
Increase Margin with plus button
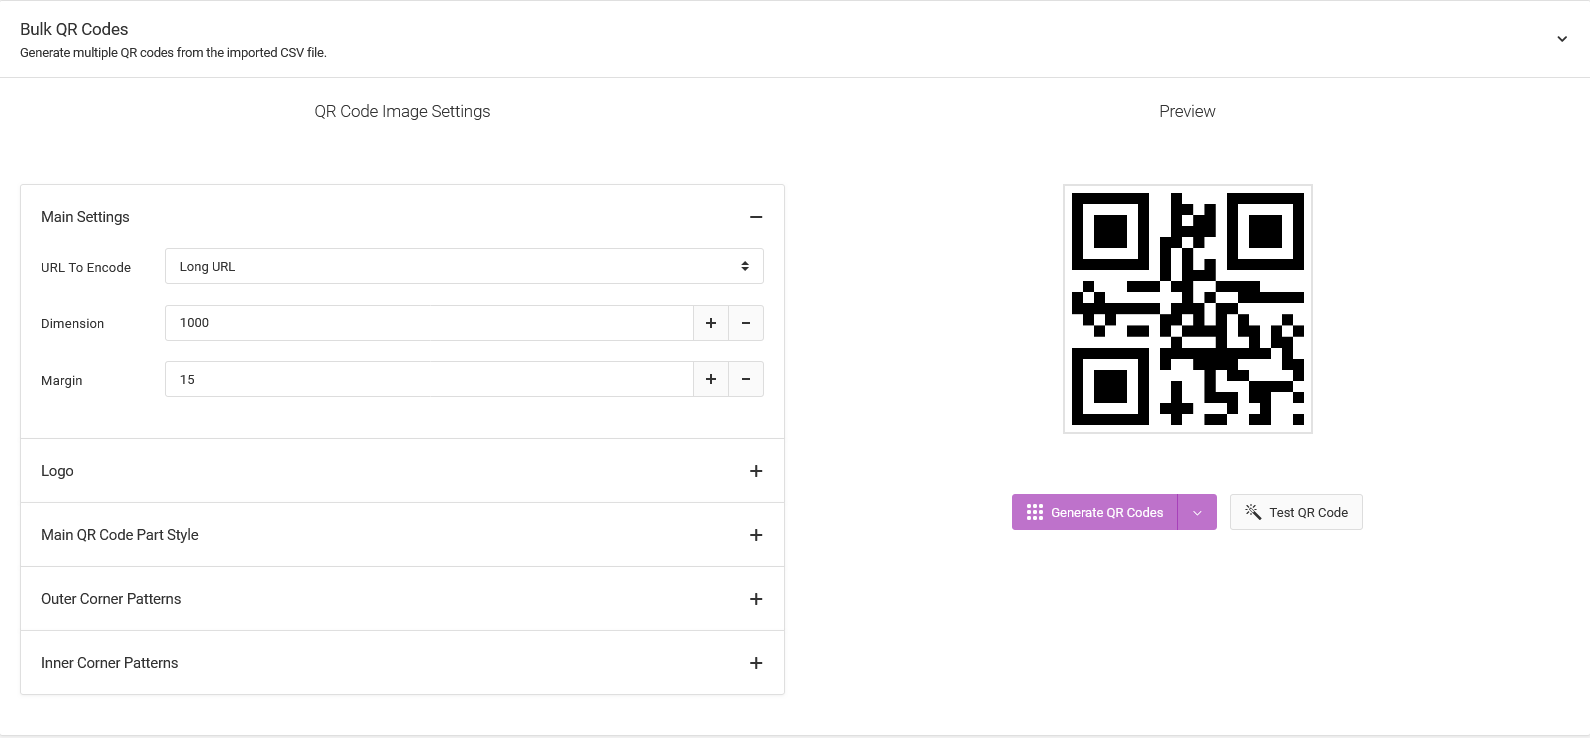pyautogui.click(x=711, y=379)
